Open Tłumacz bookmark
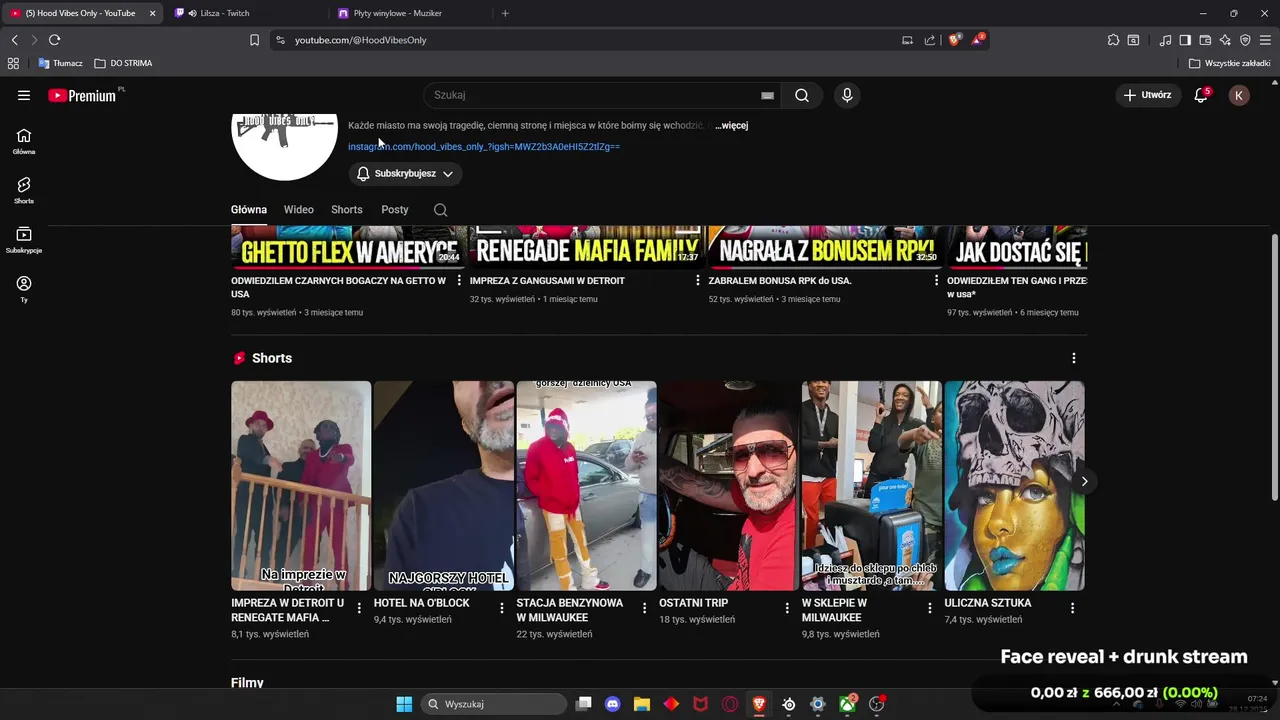The height and width of the screenshot is (720, 1280). click(61, 63)
